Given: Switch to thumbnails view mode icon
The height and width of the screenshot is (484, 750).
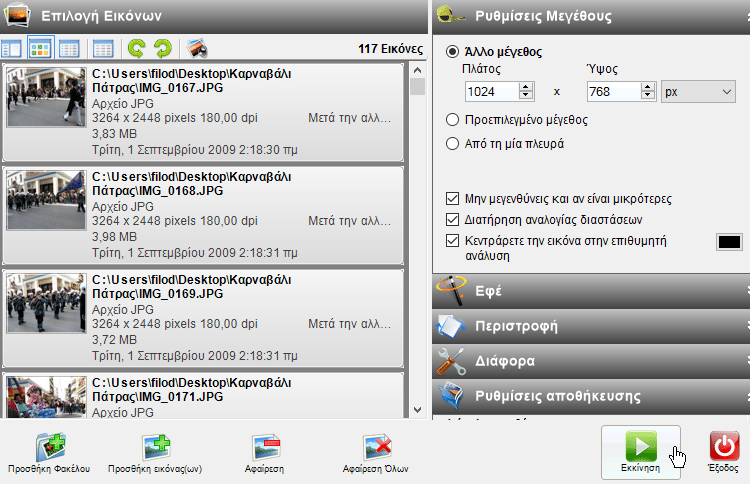Looking at the screenshot, I should (x=40, y=48).
